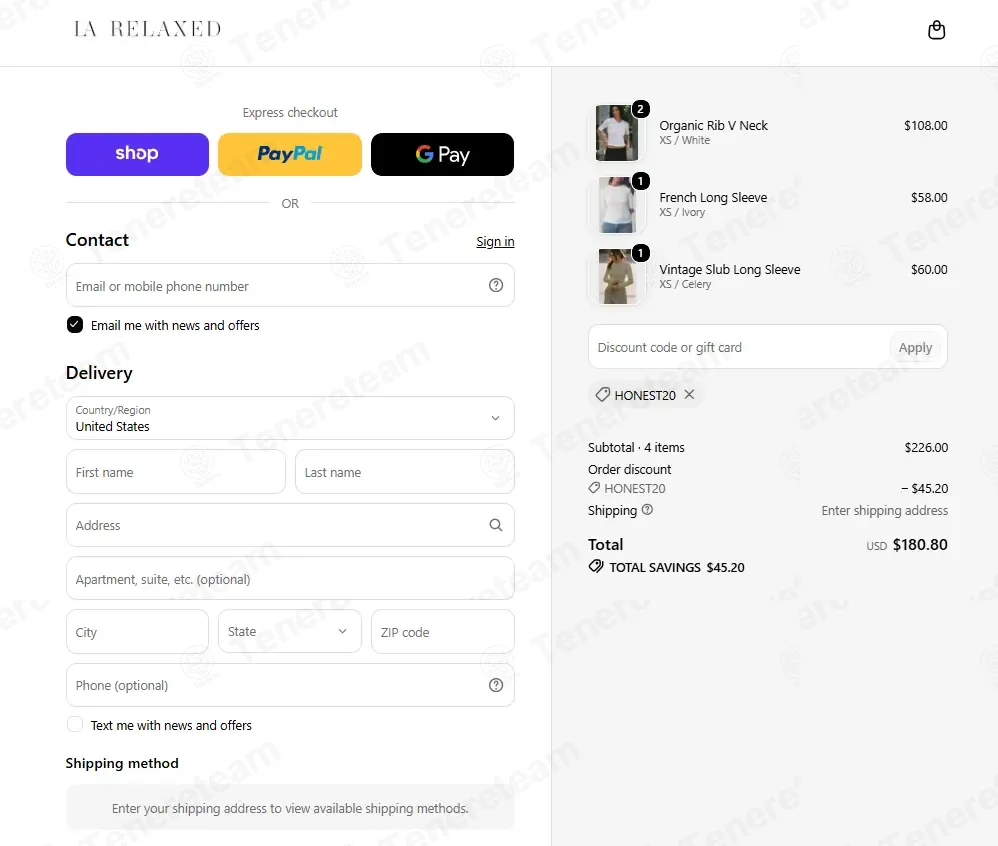Focus the Last name field
Viewport: 998px width, 846px height.
point(405,472)
